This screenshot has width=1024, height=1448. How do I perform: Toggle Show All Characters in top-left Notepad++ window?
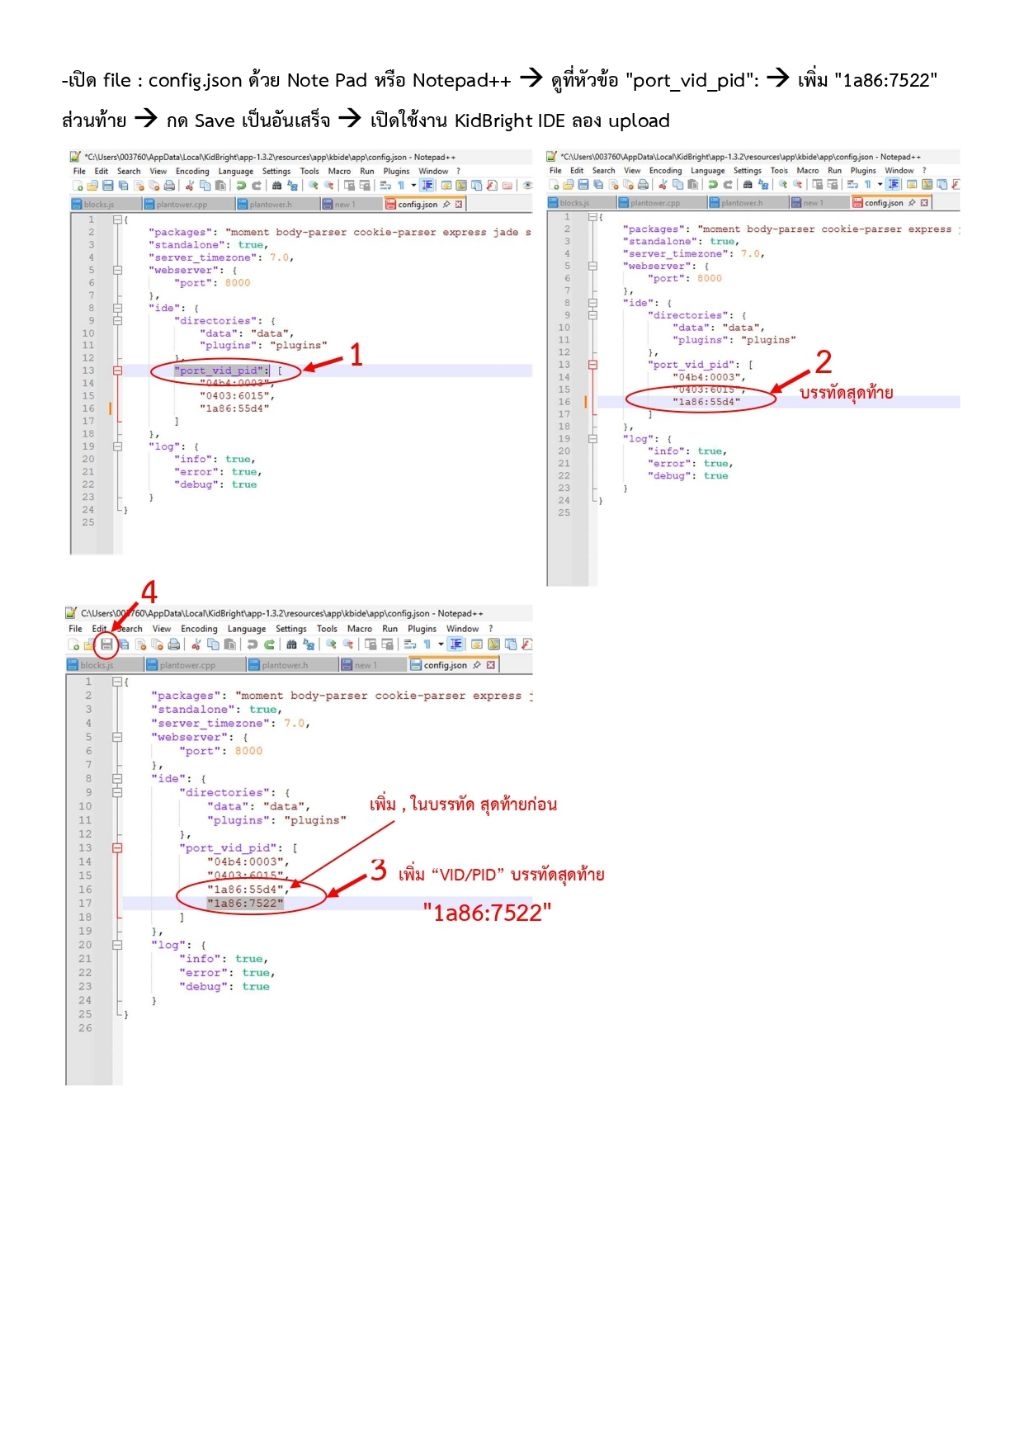coord(401,186)
